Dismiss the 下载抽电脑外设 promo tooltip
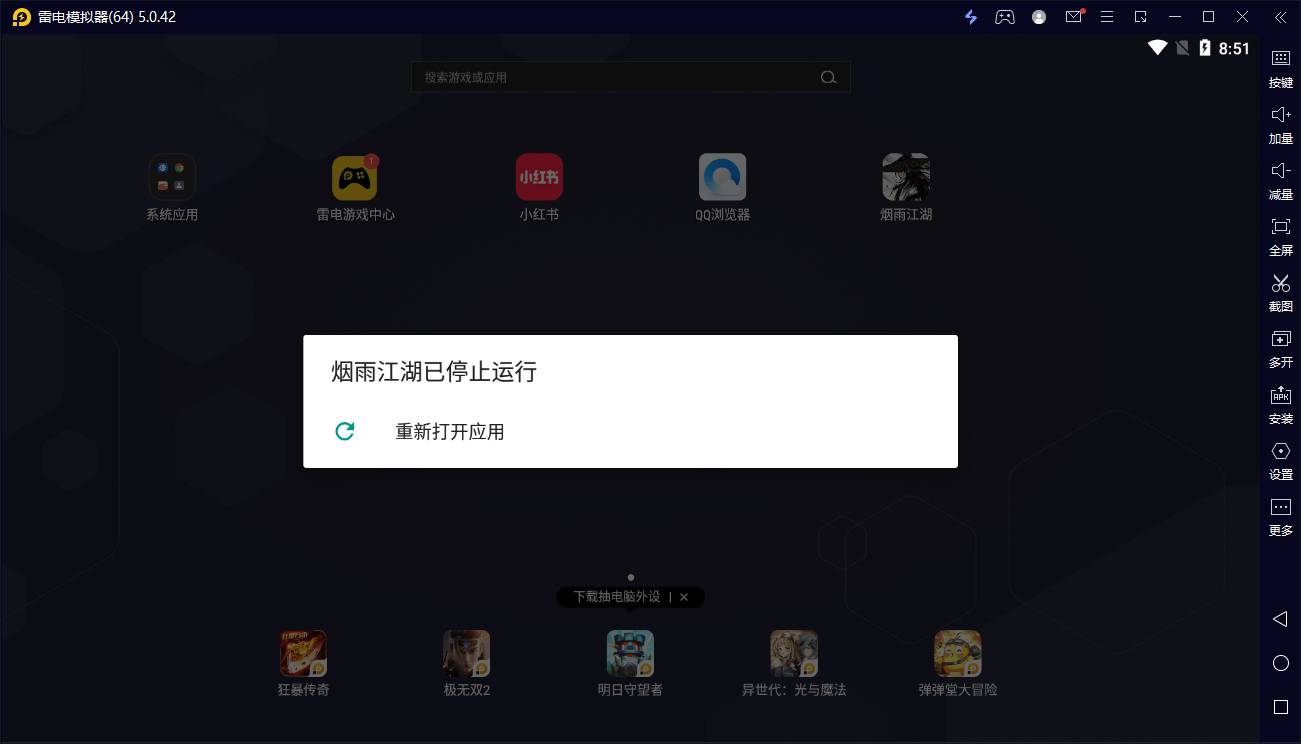The height and width of the screenshot is (744, 1301). [x=684, y=597]
